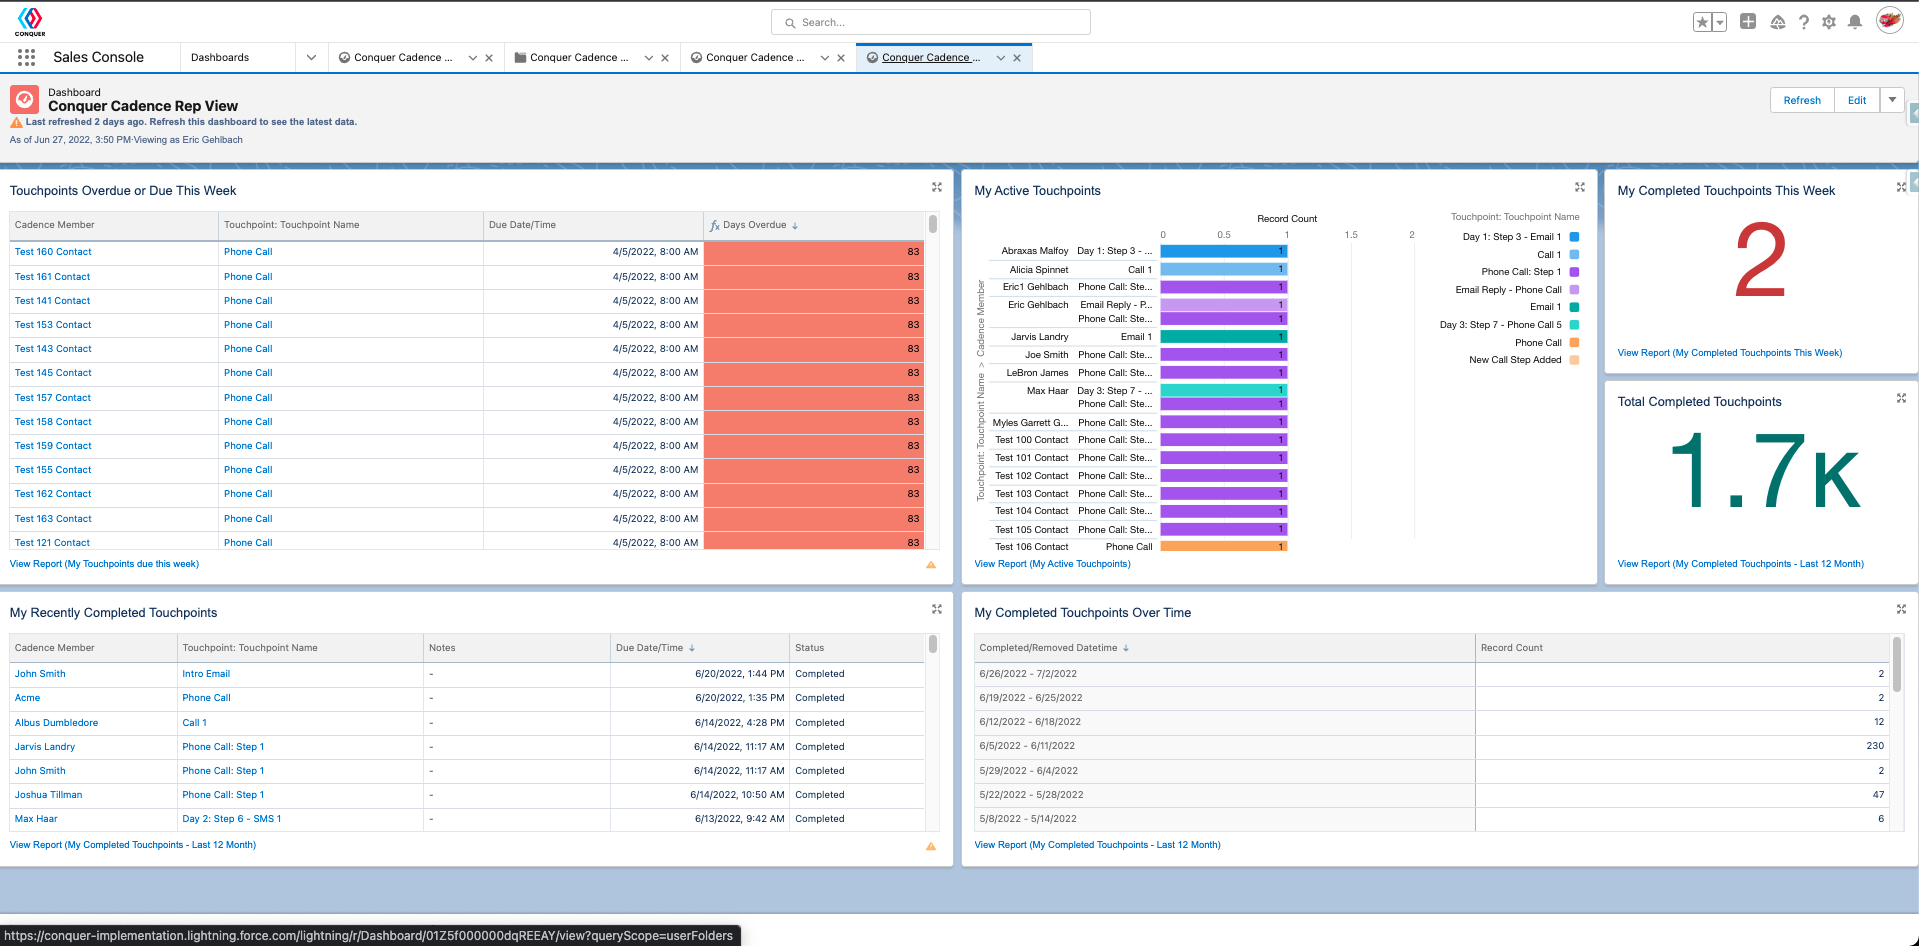
Task: Click the Edit dashboard button
Action: click(1857, 100)
